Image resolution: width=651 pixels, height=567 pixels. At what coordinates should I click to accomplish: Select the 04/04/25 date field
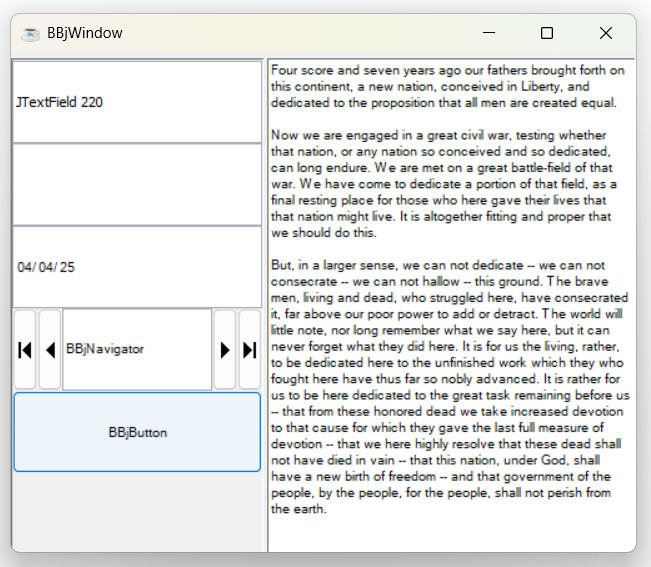[136, 267]
